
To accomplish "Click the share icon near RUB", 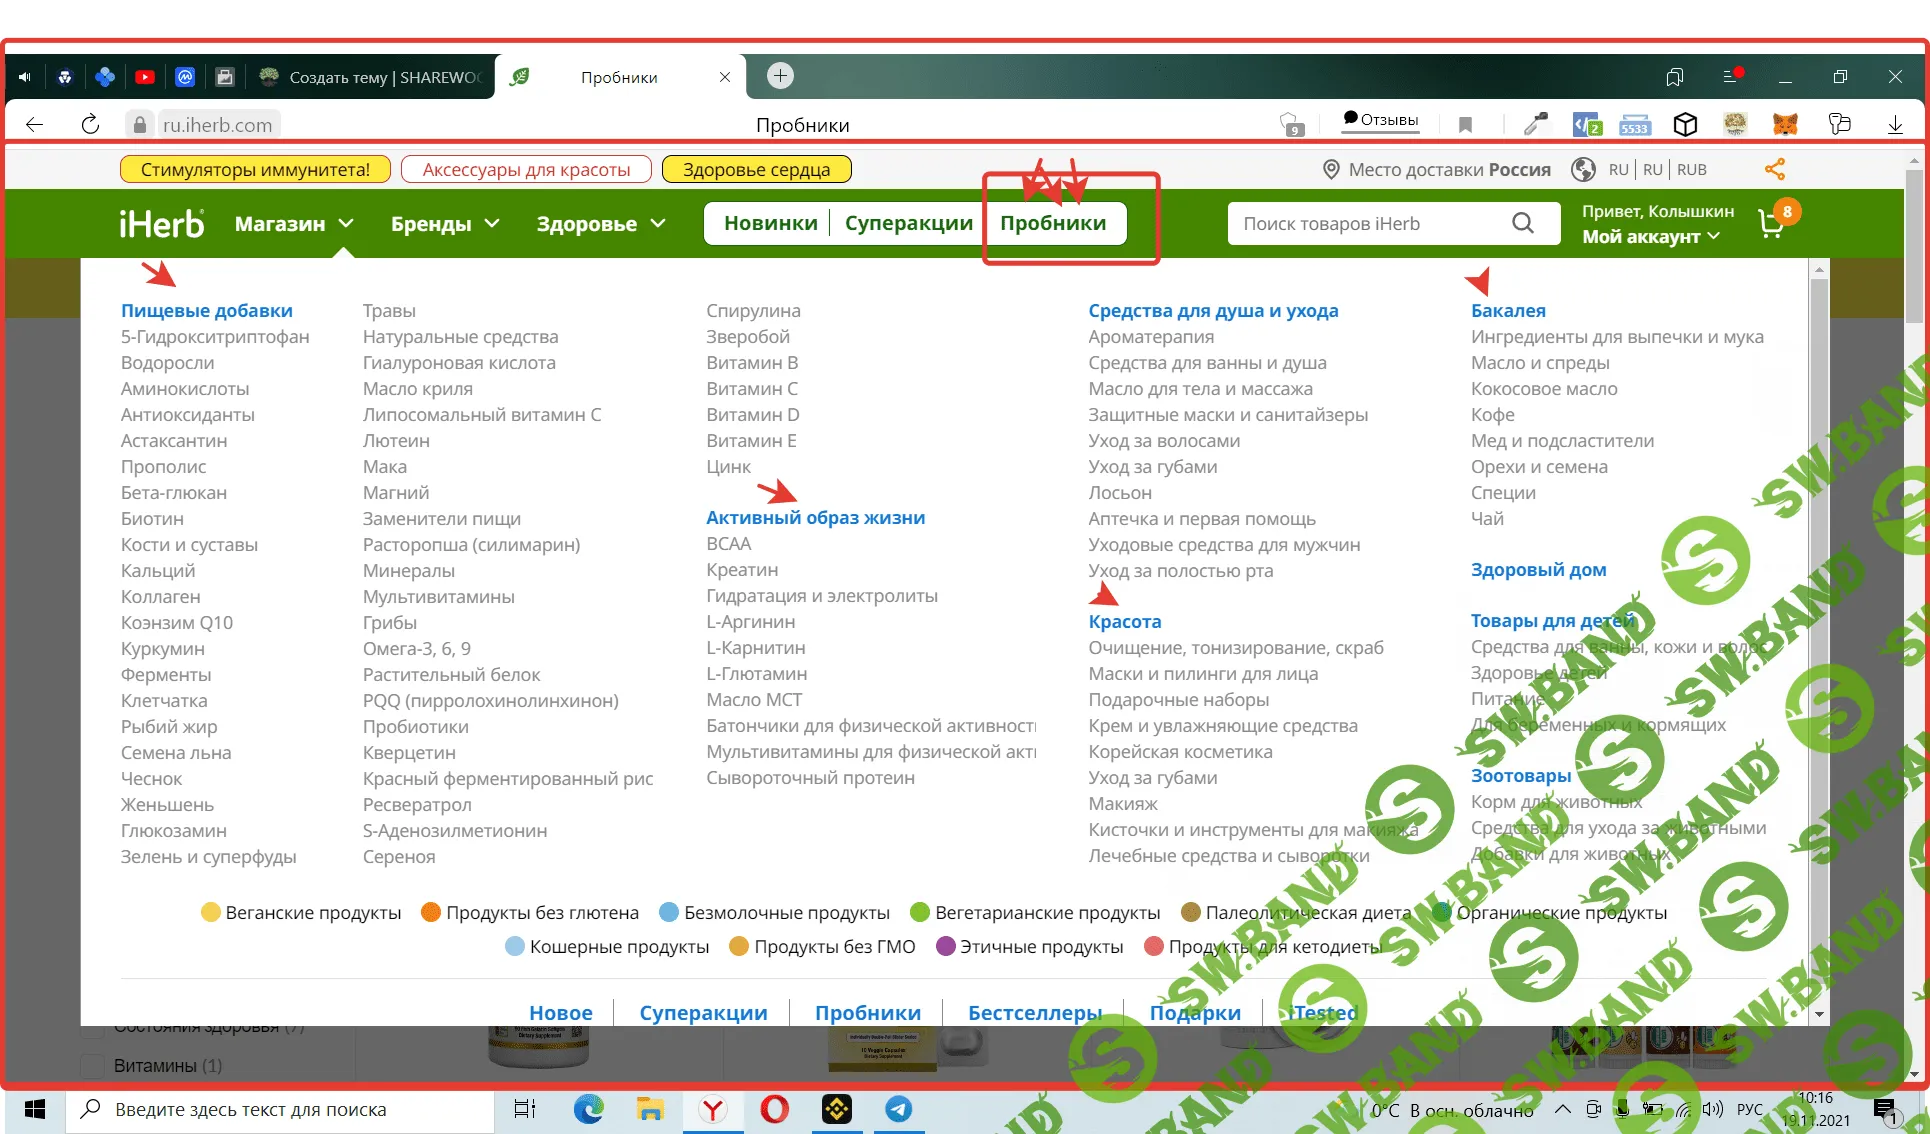I will (1776, 169).
